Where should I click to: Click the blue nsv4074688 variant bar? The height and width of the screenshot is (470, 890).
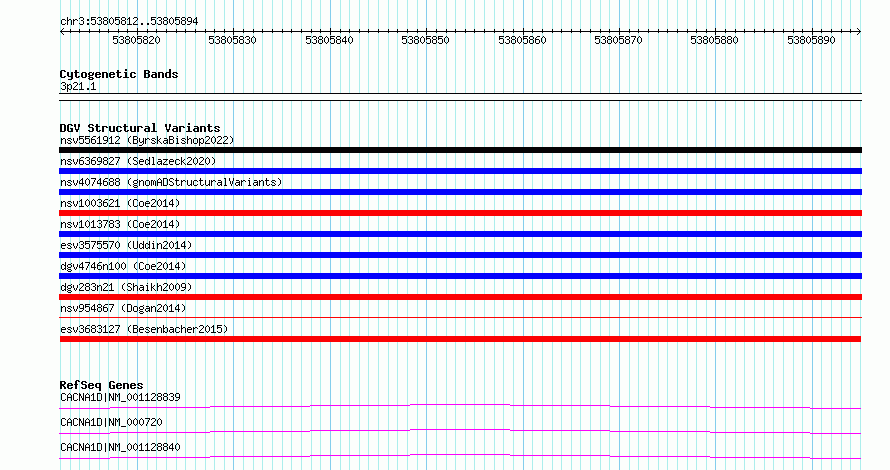pos(460,192)
